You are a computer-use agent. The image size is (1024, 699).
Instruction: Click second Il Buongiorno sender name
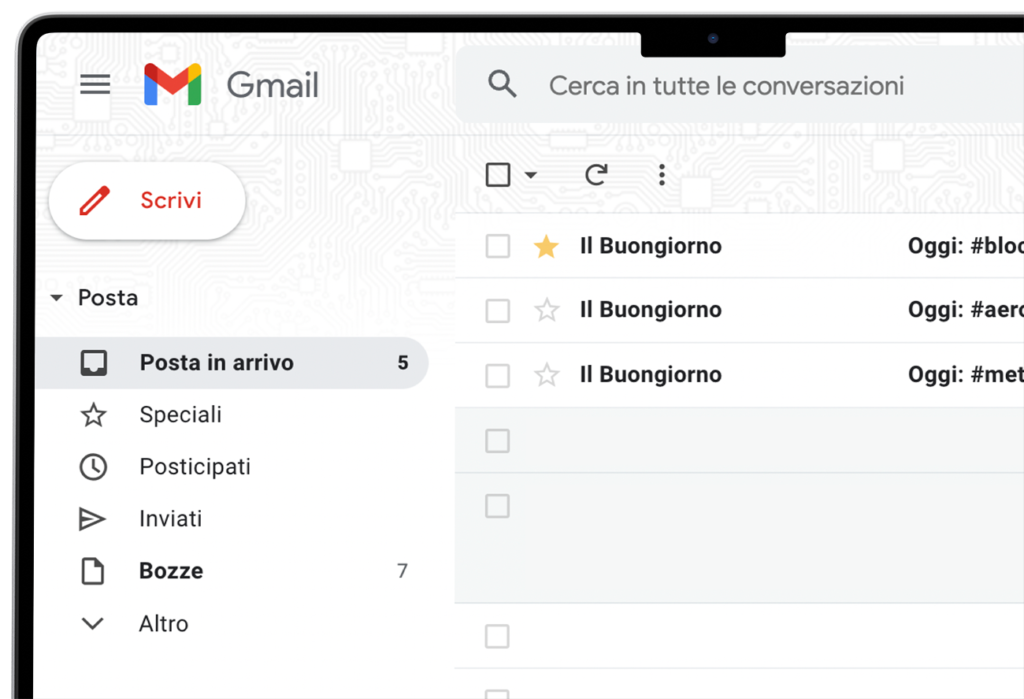pos(650,310)
